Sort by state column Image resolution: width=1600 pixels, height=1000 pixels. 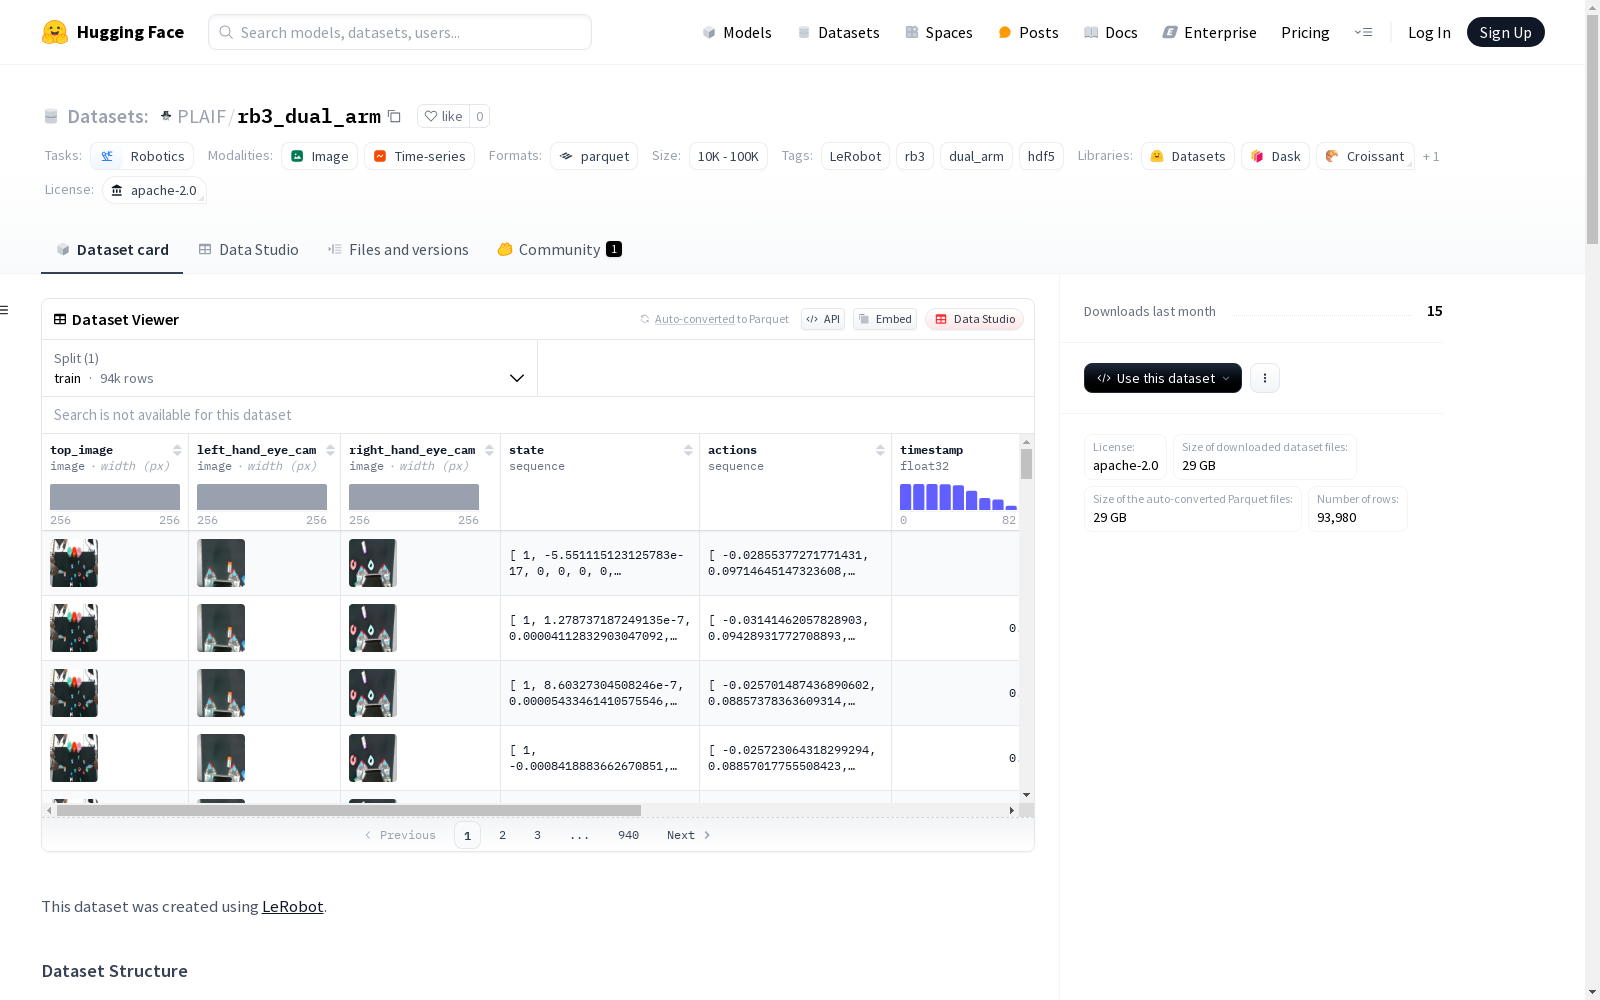click(x=688, y=450)
